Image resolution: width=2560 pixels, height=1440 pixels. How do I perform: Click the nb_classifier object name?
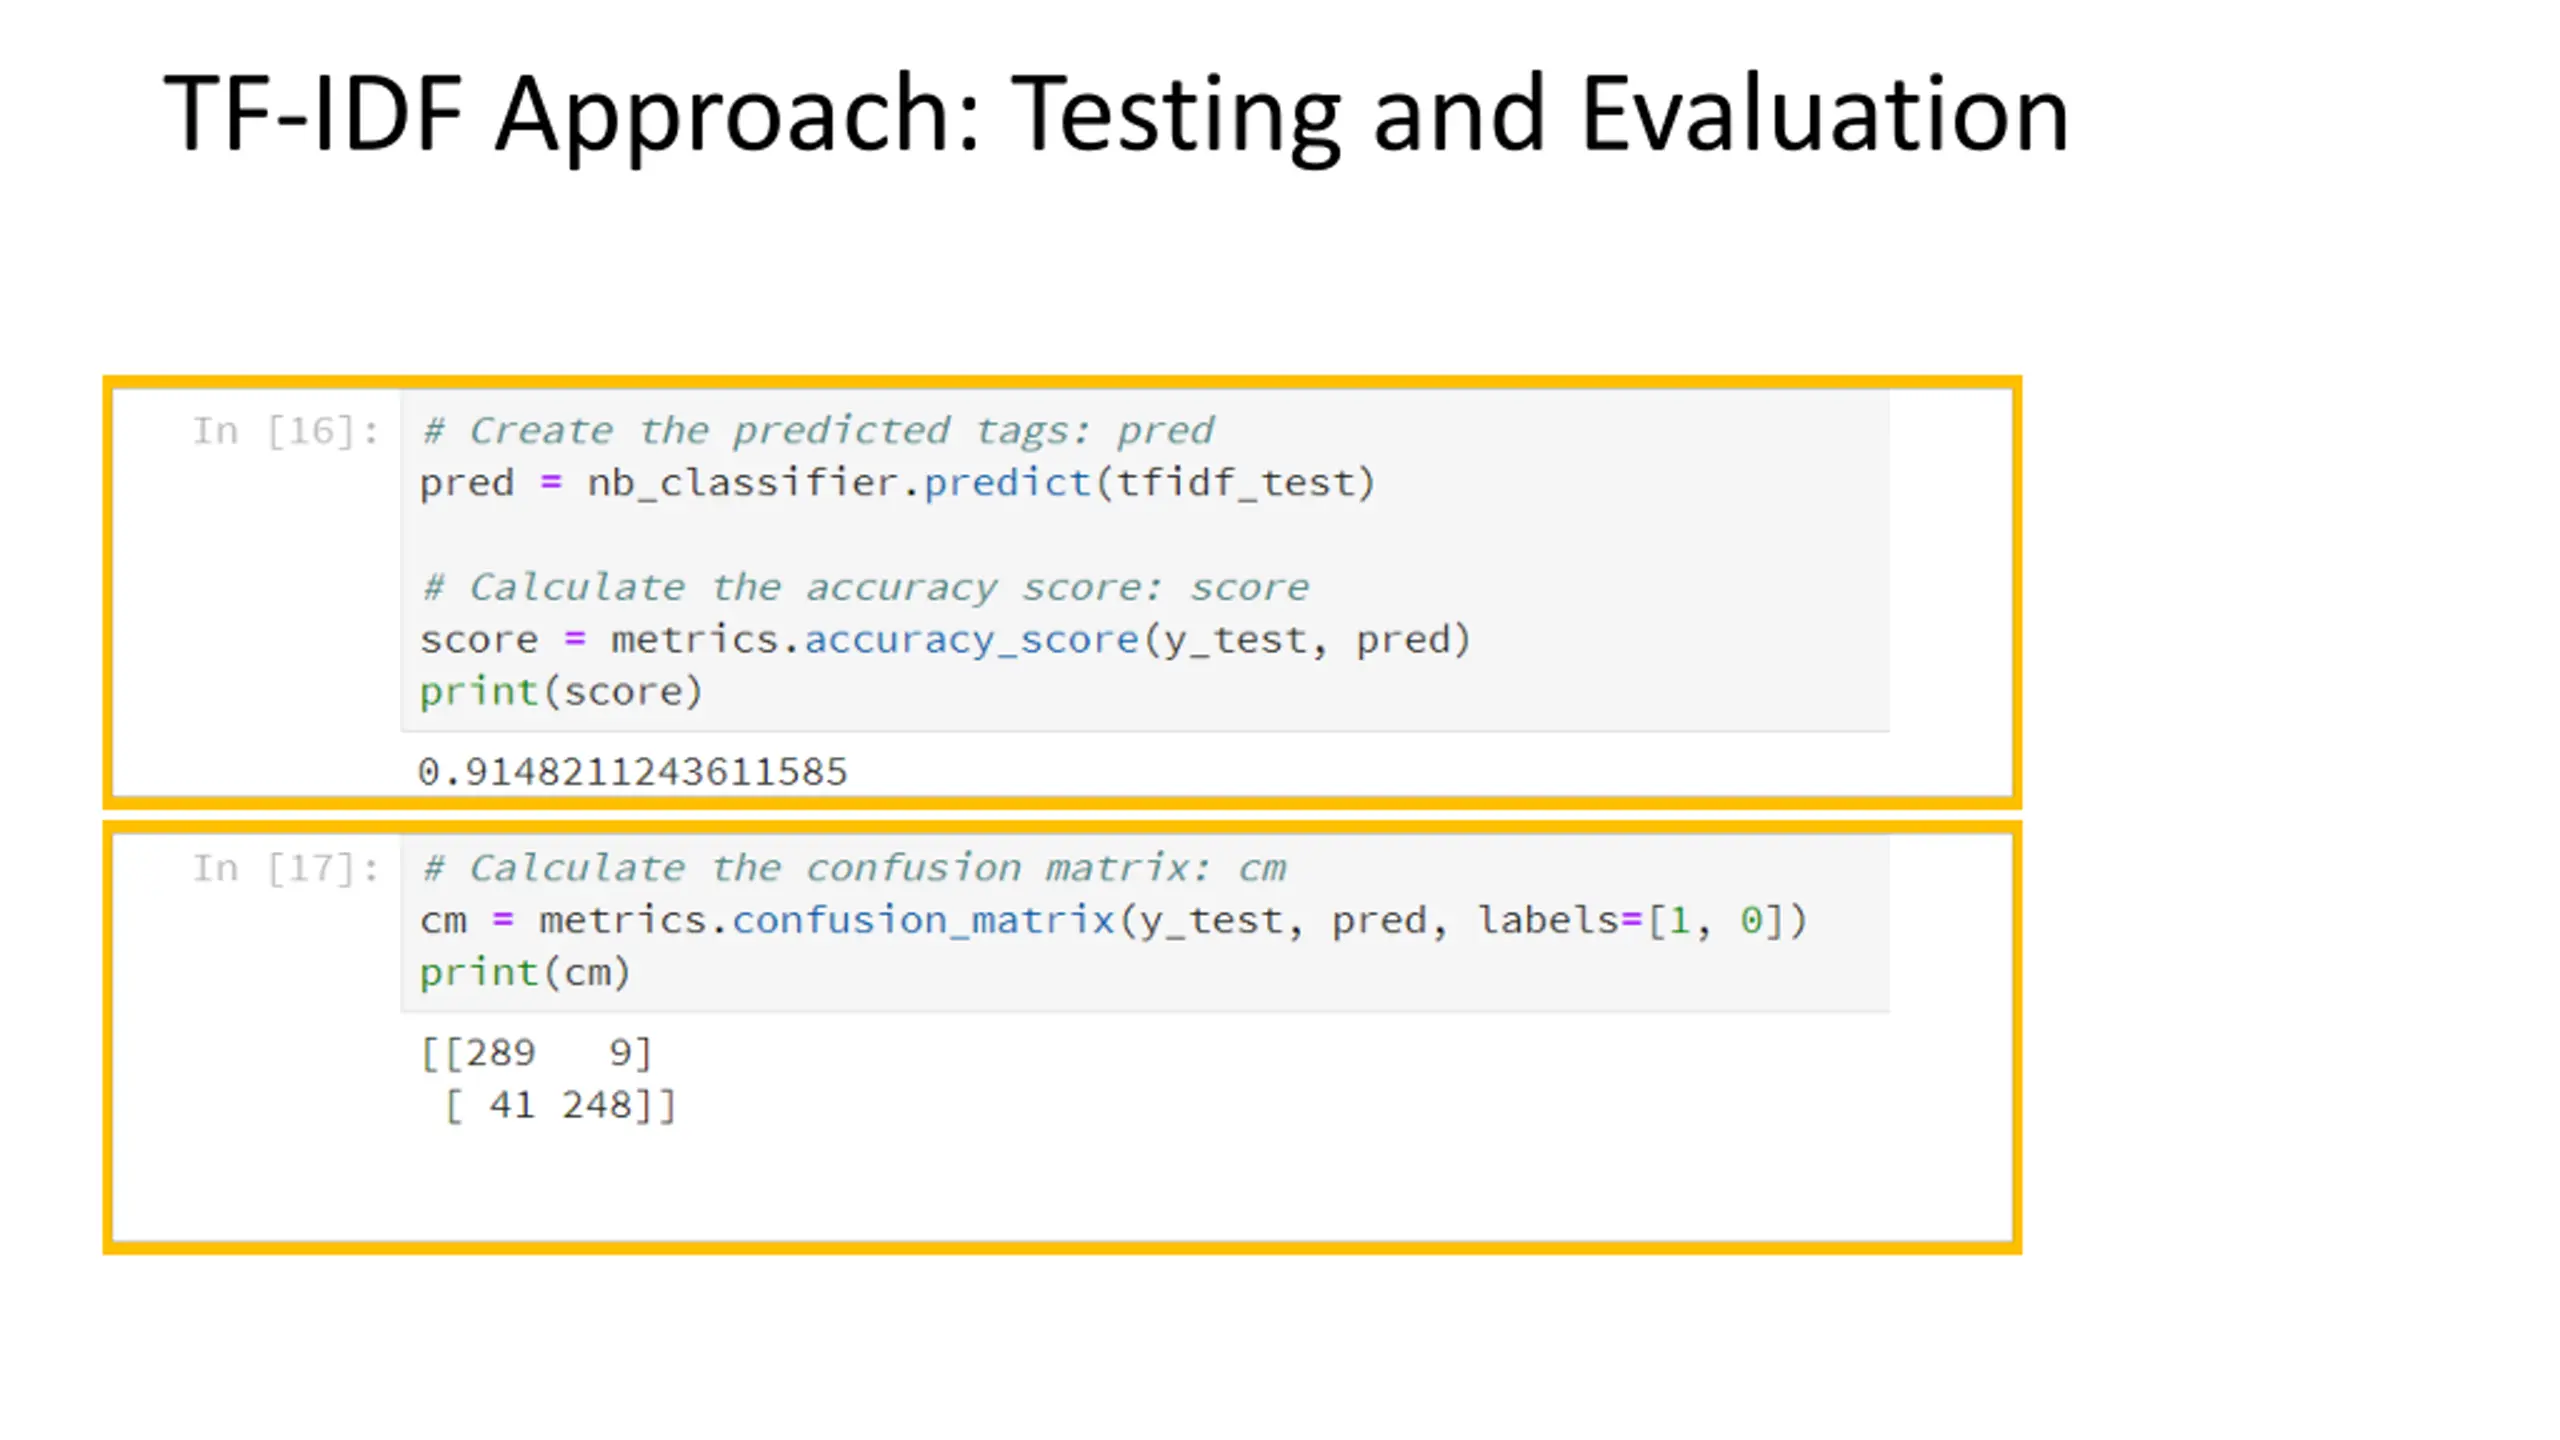pyautogui.click(x=742, y=483)
